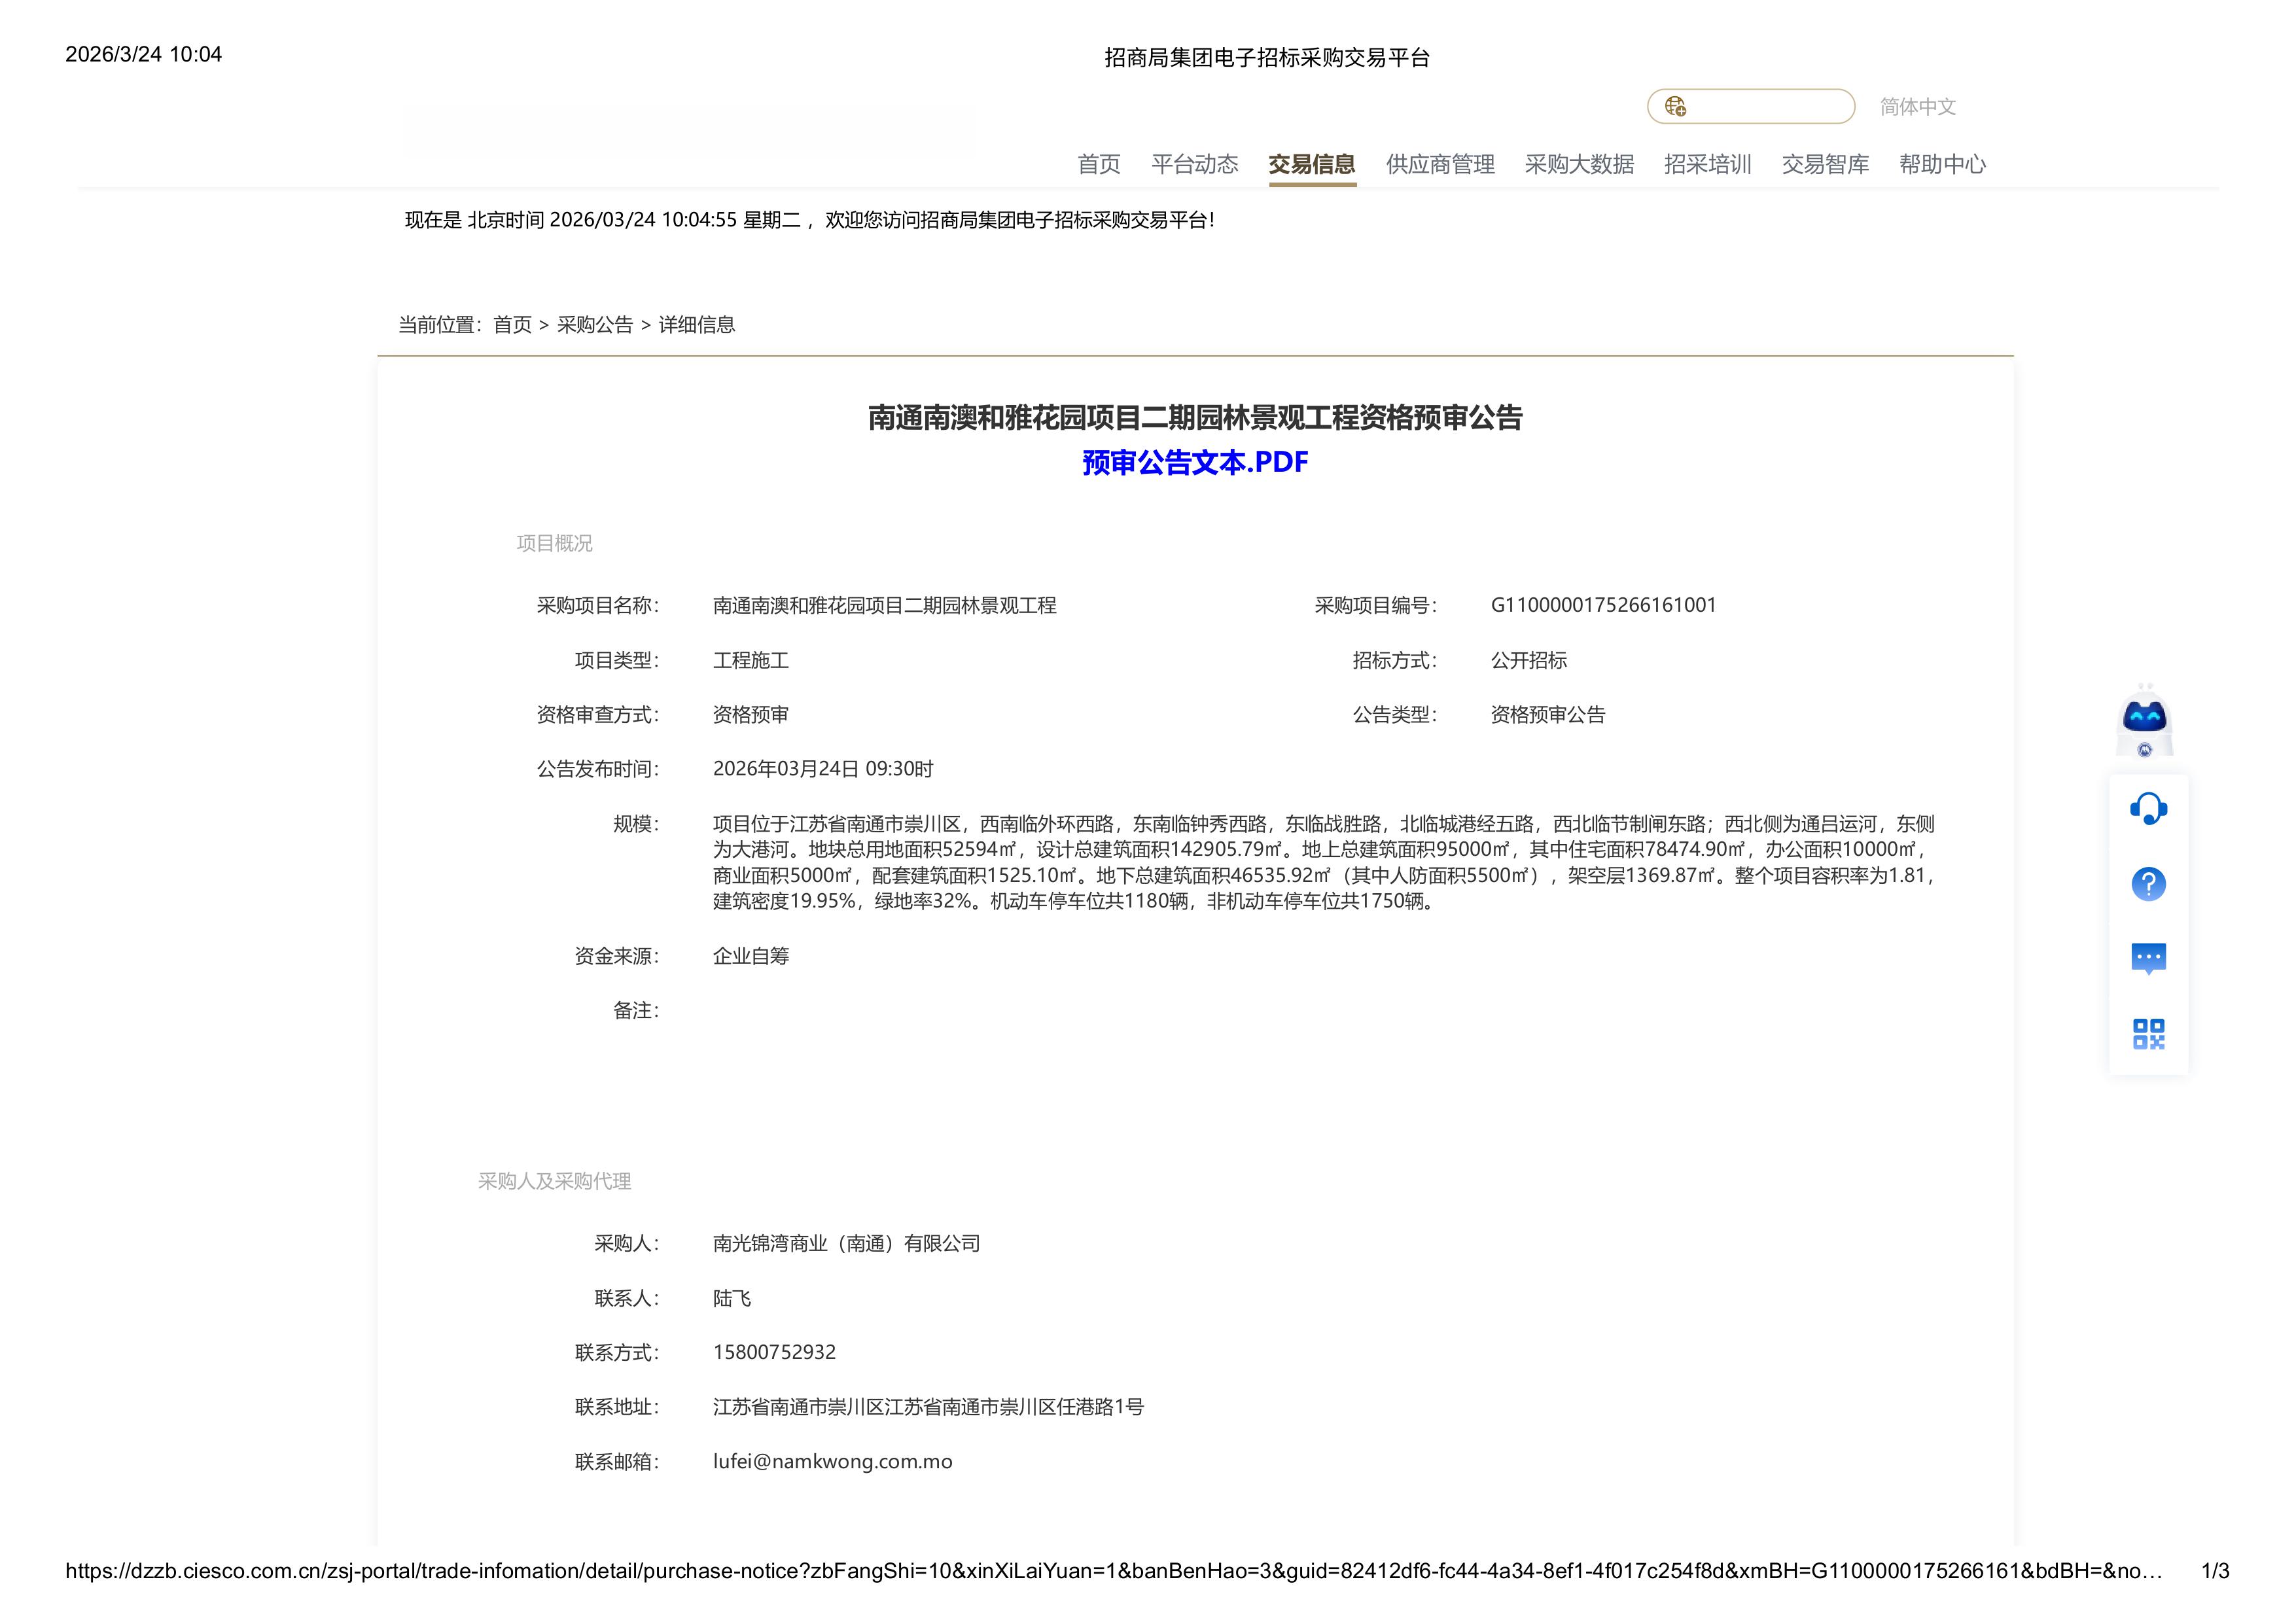
Task: Click the 采购公告 breadcrumb link
Action: point(595,325)
